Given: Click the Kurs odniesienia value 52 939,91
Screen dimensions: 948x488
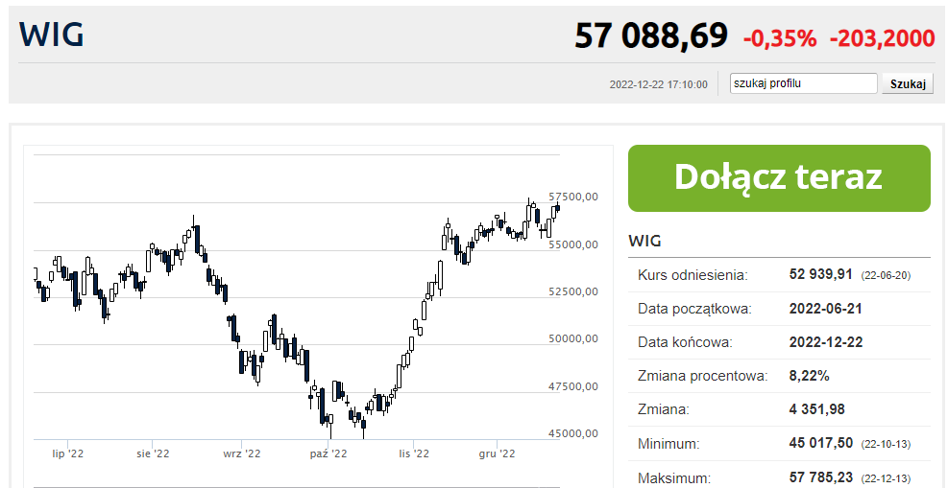Looking at the screenshot, I should tap(821, 275).
